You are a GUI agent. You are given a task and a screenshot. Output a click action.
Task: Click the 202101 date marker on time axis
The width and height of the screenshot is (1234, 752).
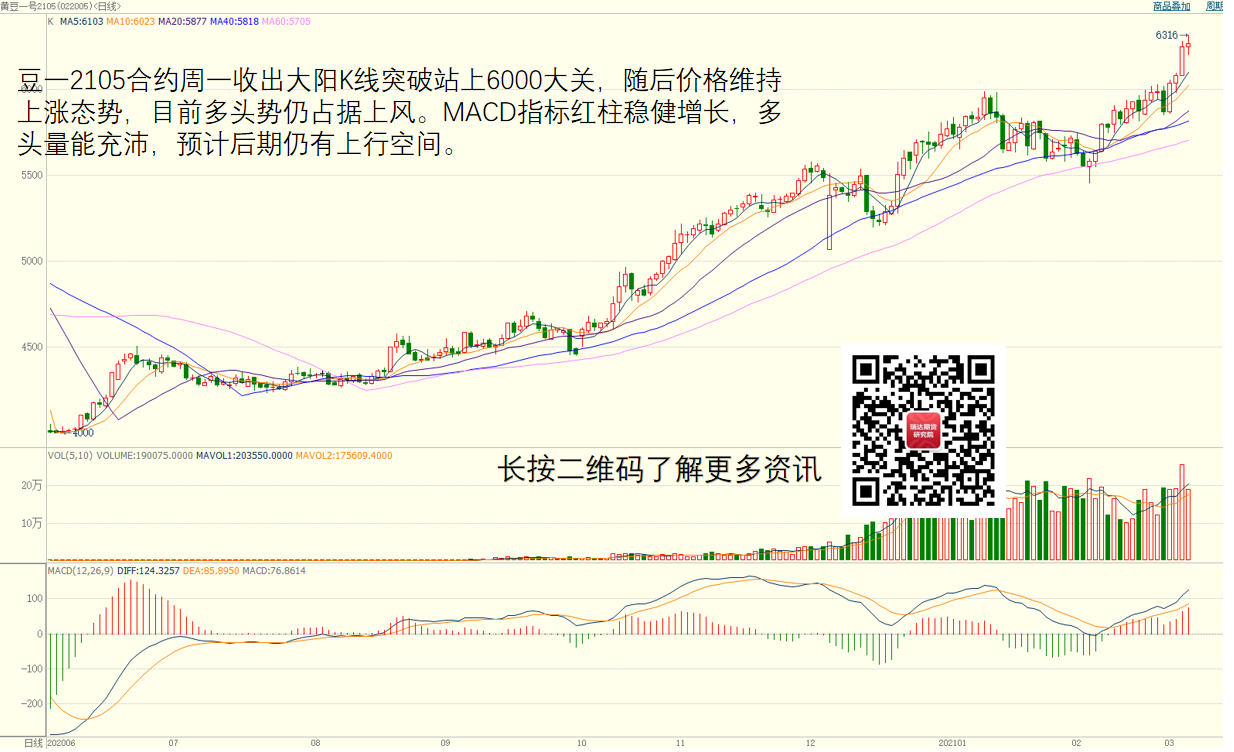point(952,743)
